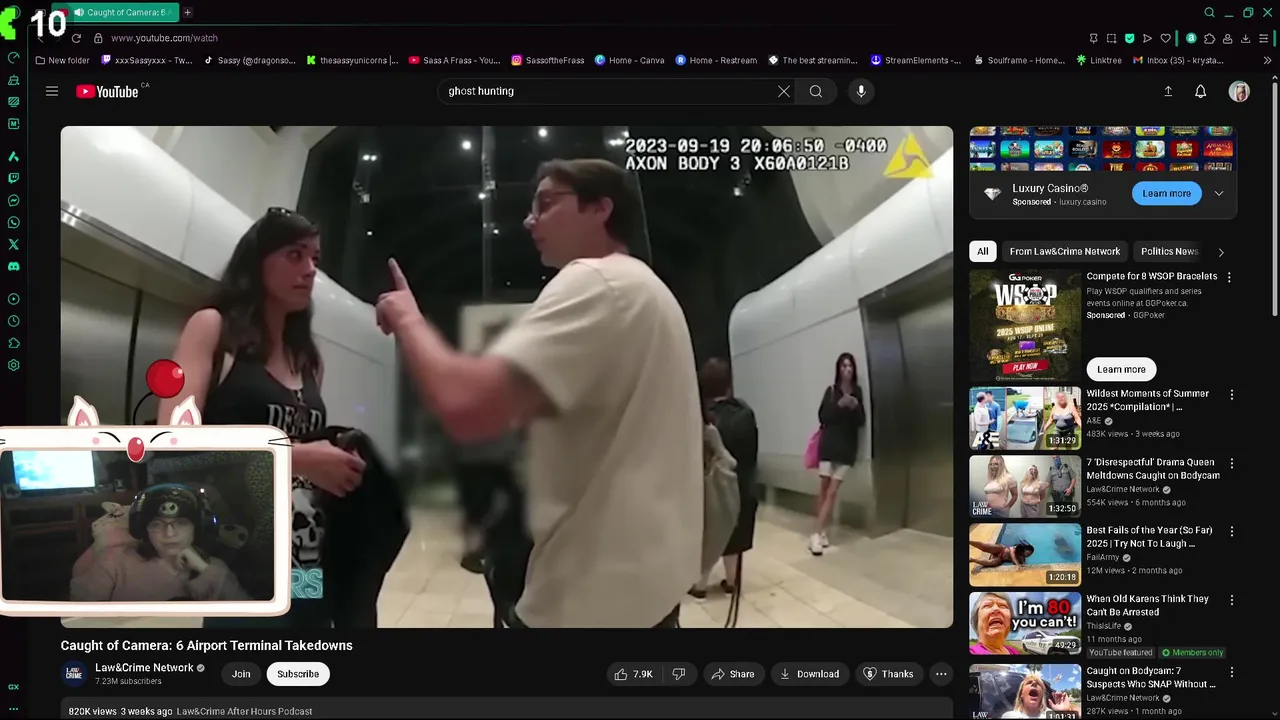The image size is (1280, 720).
Task: Like the video with 7.9K likes
Action: [633, 674]
